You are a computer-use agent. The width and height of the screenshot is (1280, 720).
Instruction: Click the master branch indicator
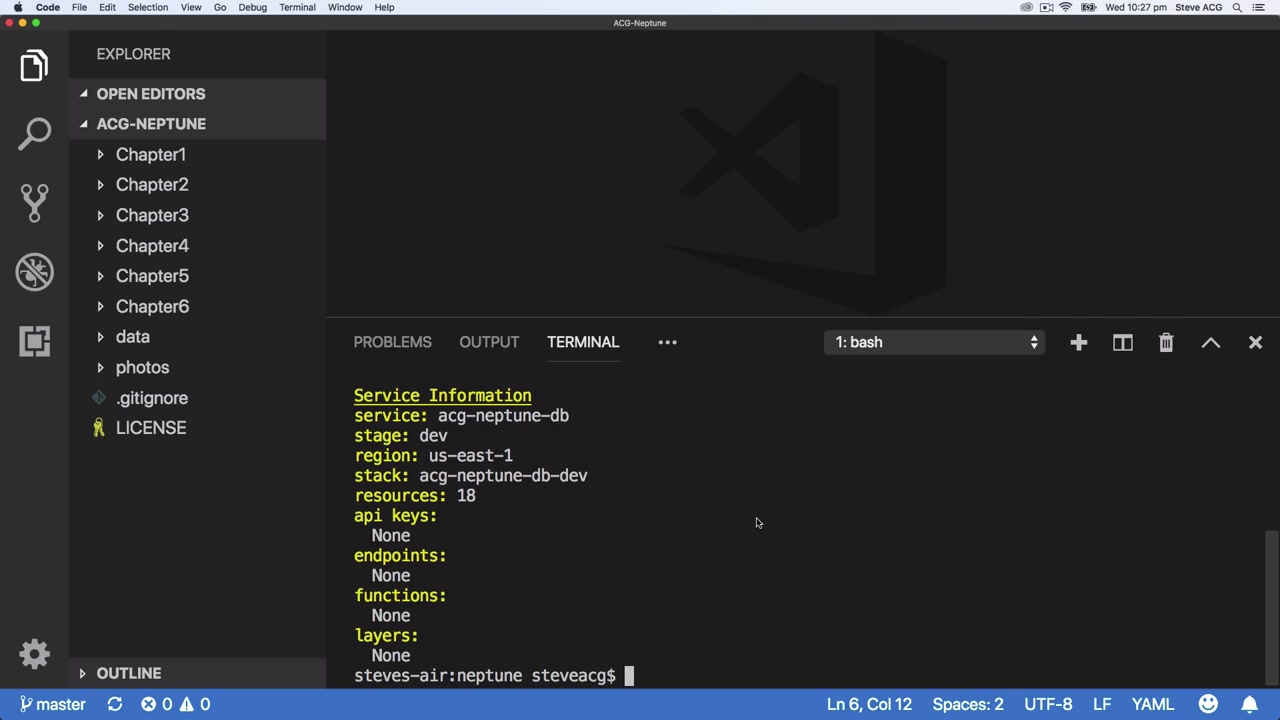pos(53,704)
